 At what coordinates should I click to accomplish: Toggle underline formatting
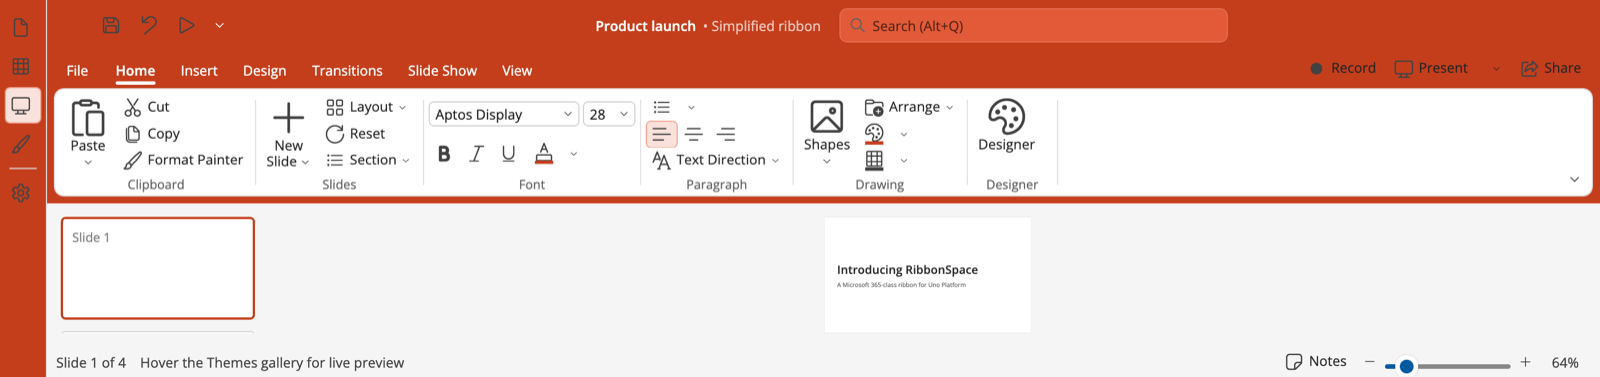point(508,154)
